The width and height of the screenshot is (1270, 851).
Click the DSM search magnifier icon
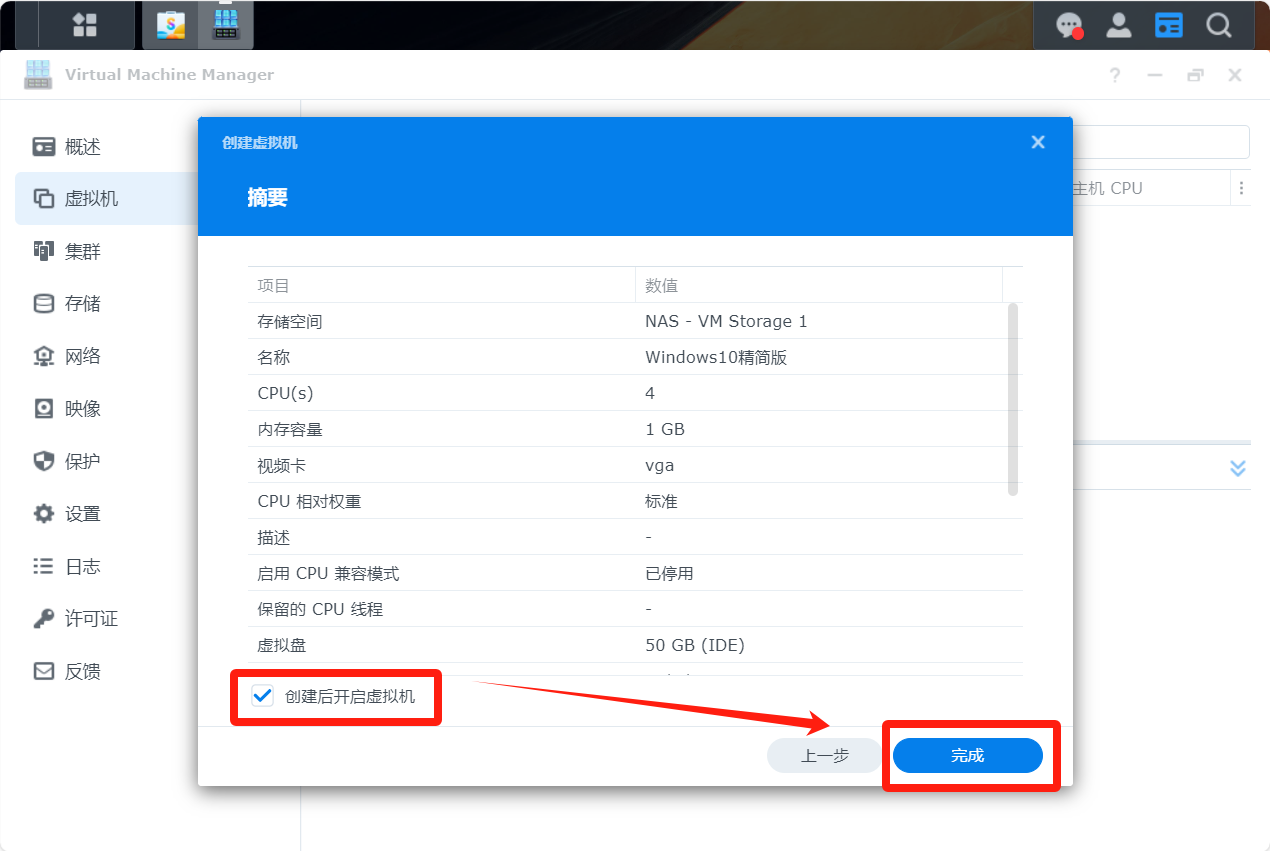pos(1218,25)
